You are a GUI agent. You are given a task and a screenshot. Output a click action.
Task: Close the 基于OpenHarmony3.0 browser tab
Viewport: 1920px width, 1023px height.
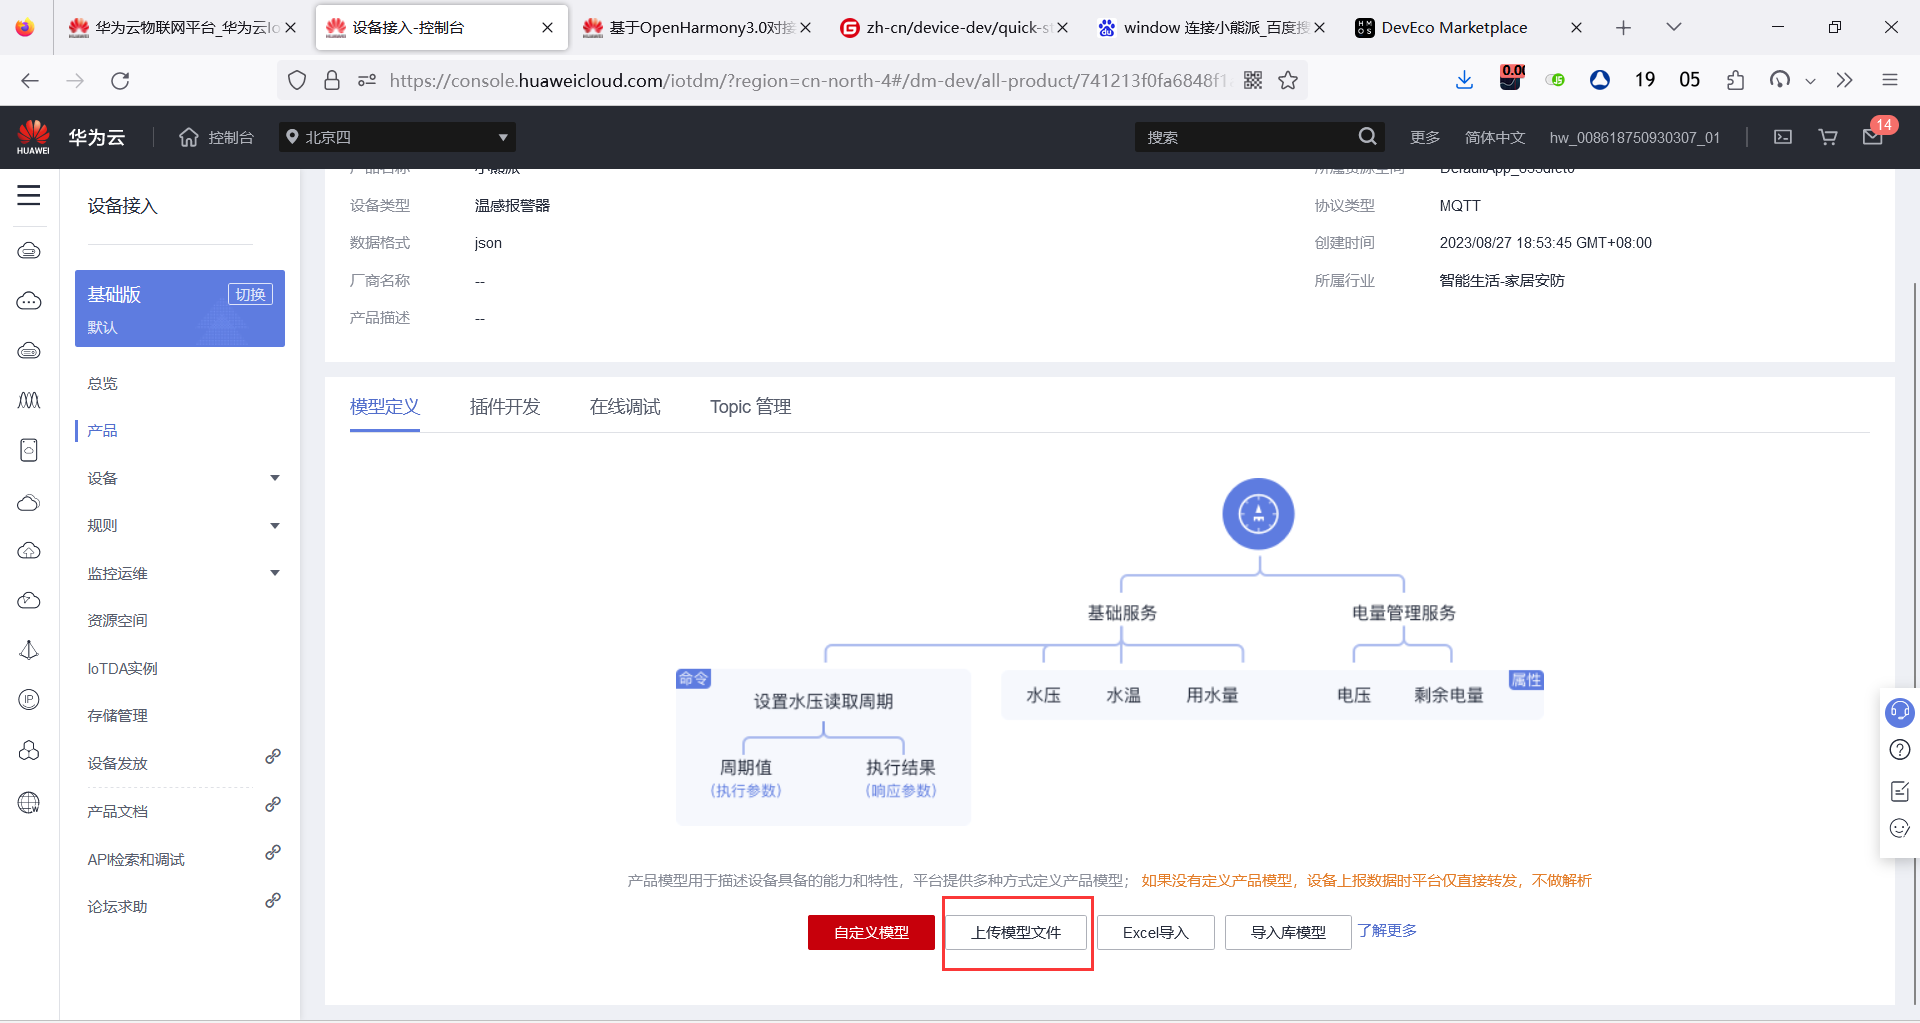pos(805,28)
